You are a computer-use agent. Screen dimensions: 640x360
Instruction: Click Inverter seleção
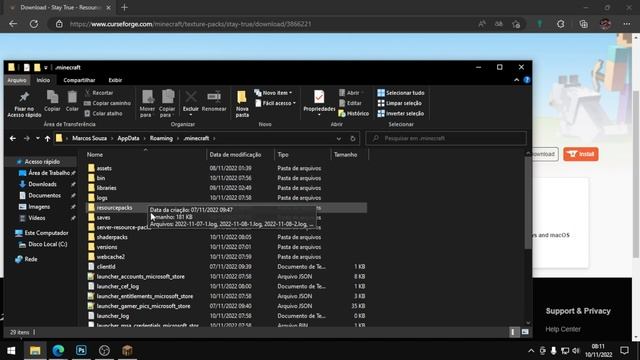(401, 113)
